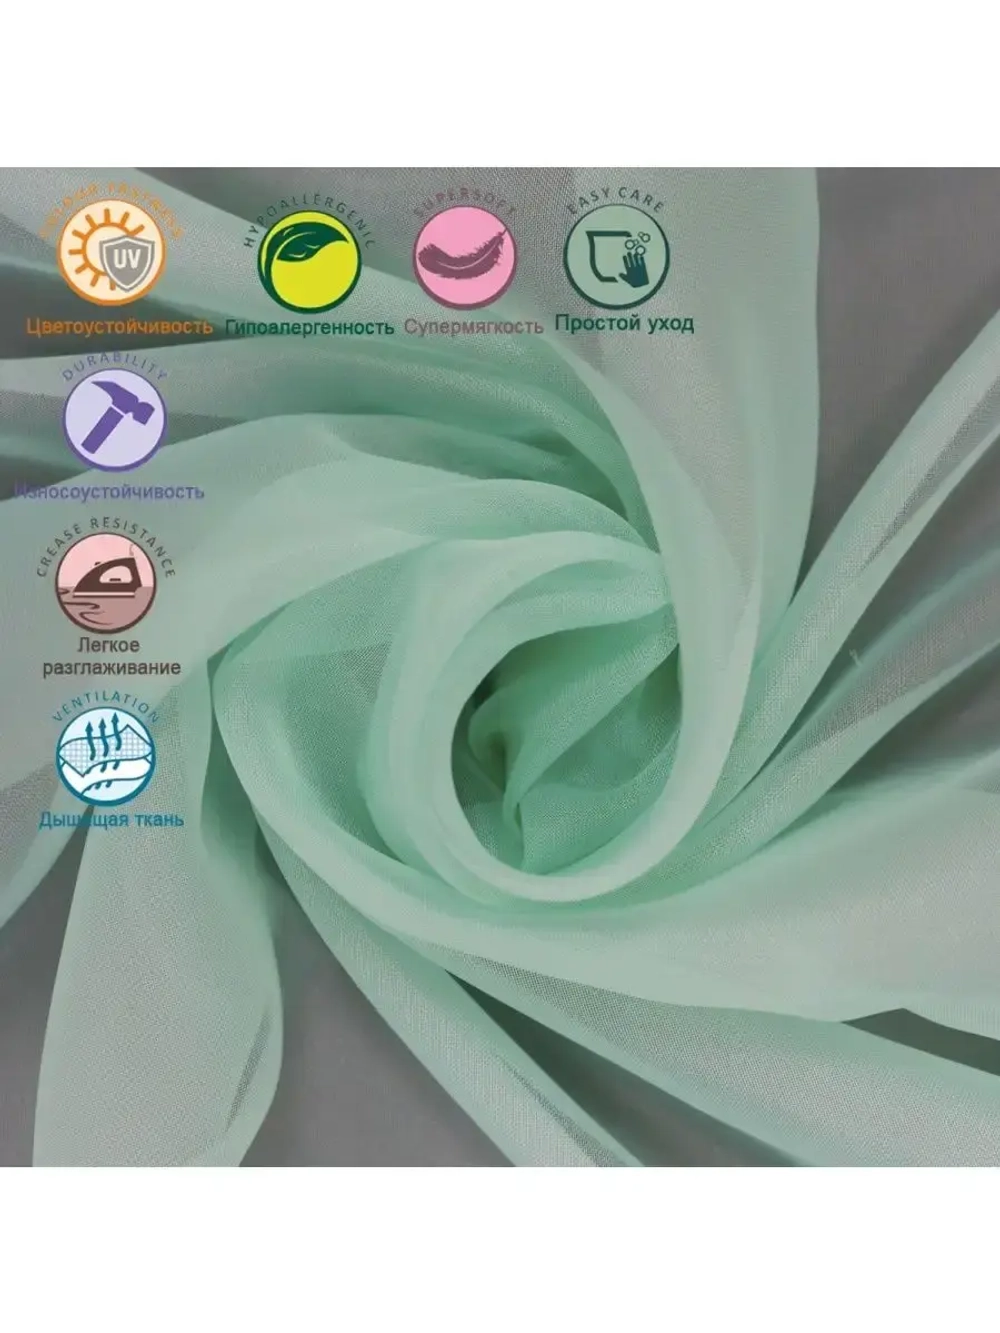This screenshot has height=1333, width=1000.
Task: Click the Легкое разглаживание text
Action: pos(111,656)
